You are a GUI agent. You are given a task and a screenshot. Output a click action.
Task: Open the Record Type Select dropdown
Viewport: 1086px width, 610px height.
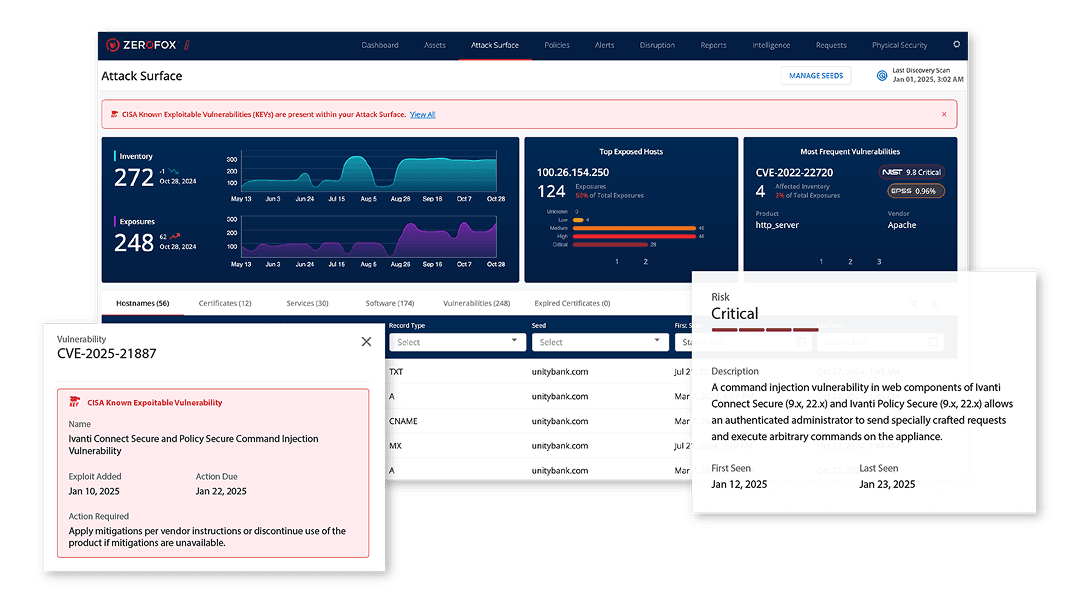457,342
